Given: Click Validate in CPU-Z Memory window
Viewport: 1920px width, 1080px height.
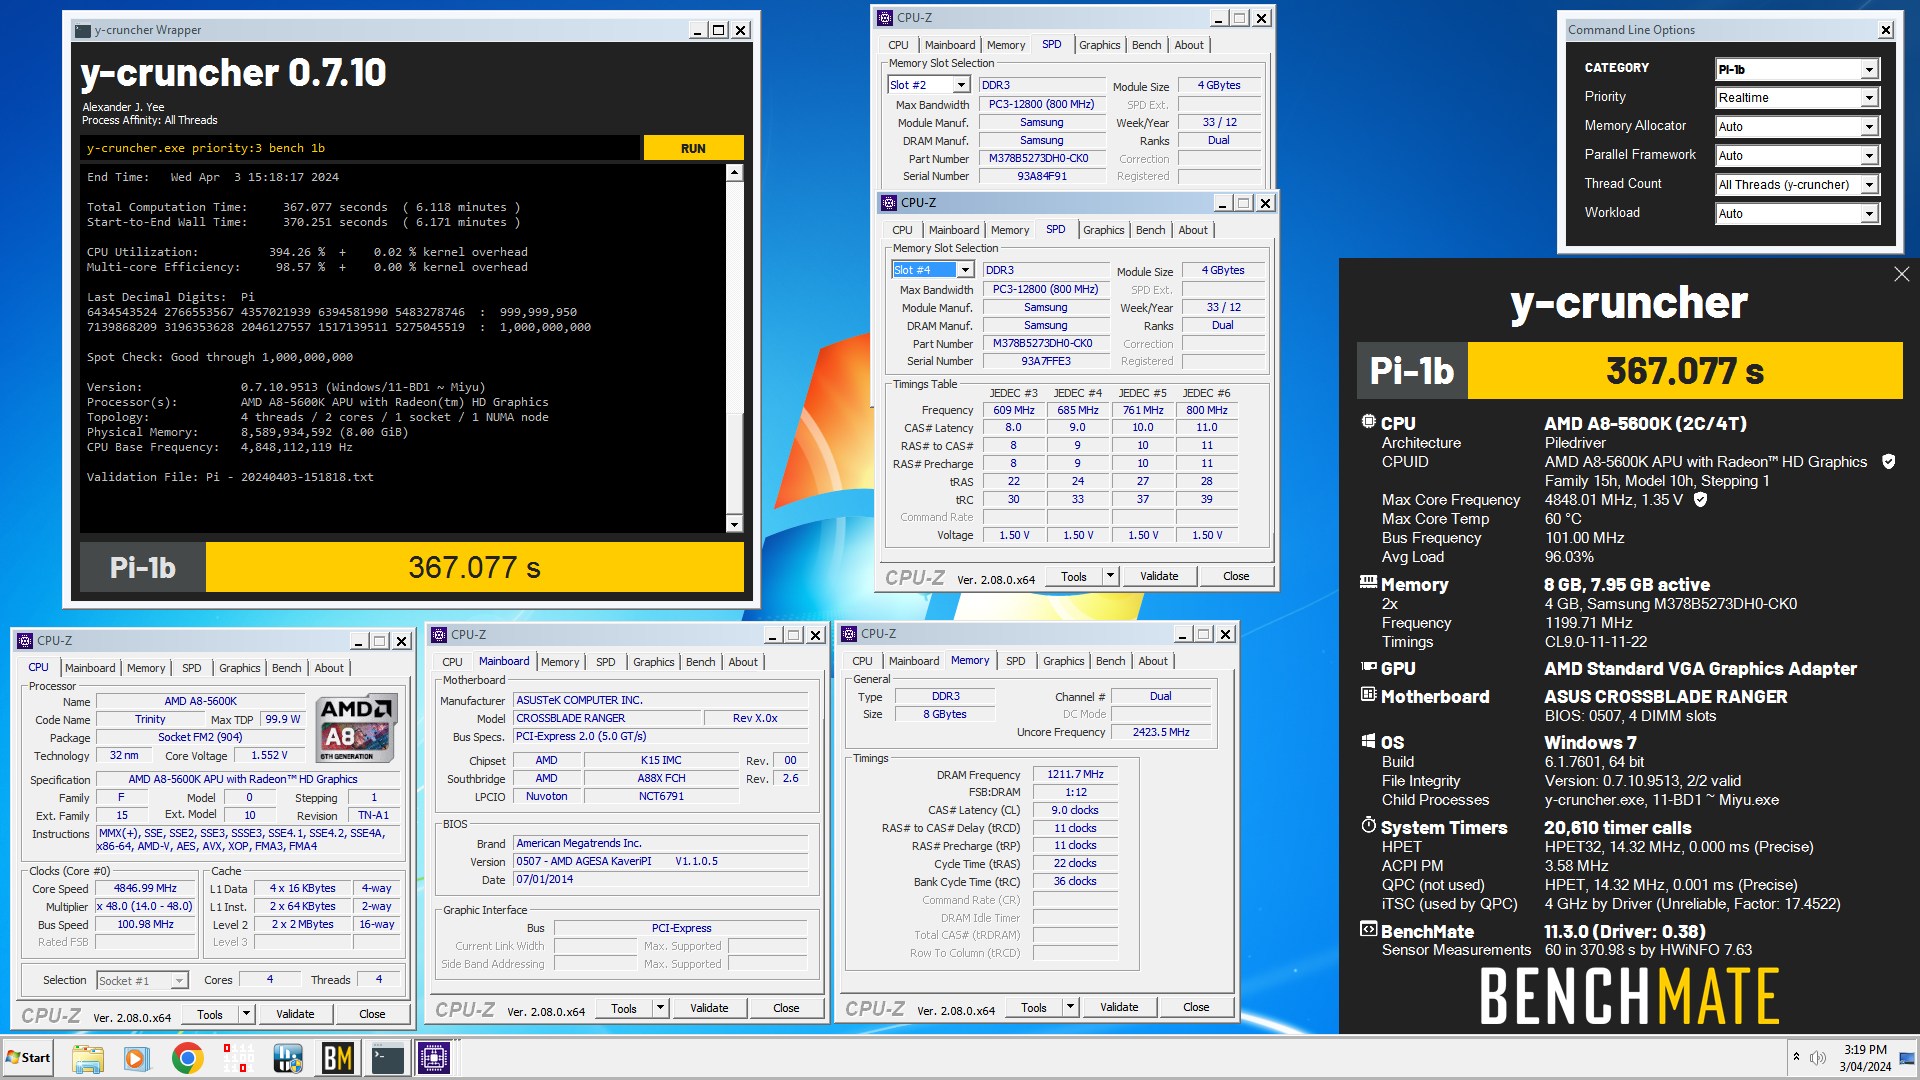Looking at the screenshot, I should click(1119, 1007).
